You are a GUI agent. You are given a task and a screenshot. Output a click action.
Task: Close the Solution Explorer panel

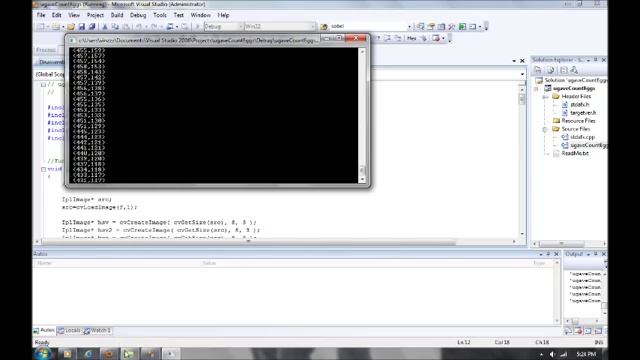point(604,60)
